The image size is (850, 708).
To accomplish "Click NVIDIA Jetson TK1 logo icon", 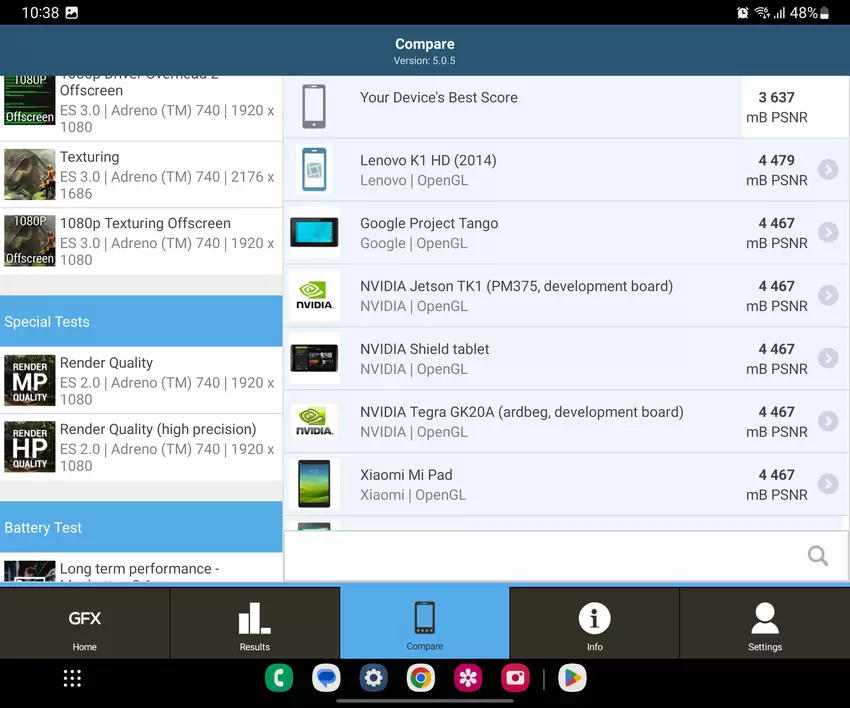I will click(314, 295).
